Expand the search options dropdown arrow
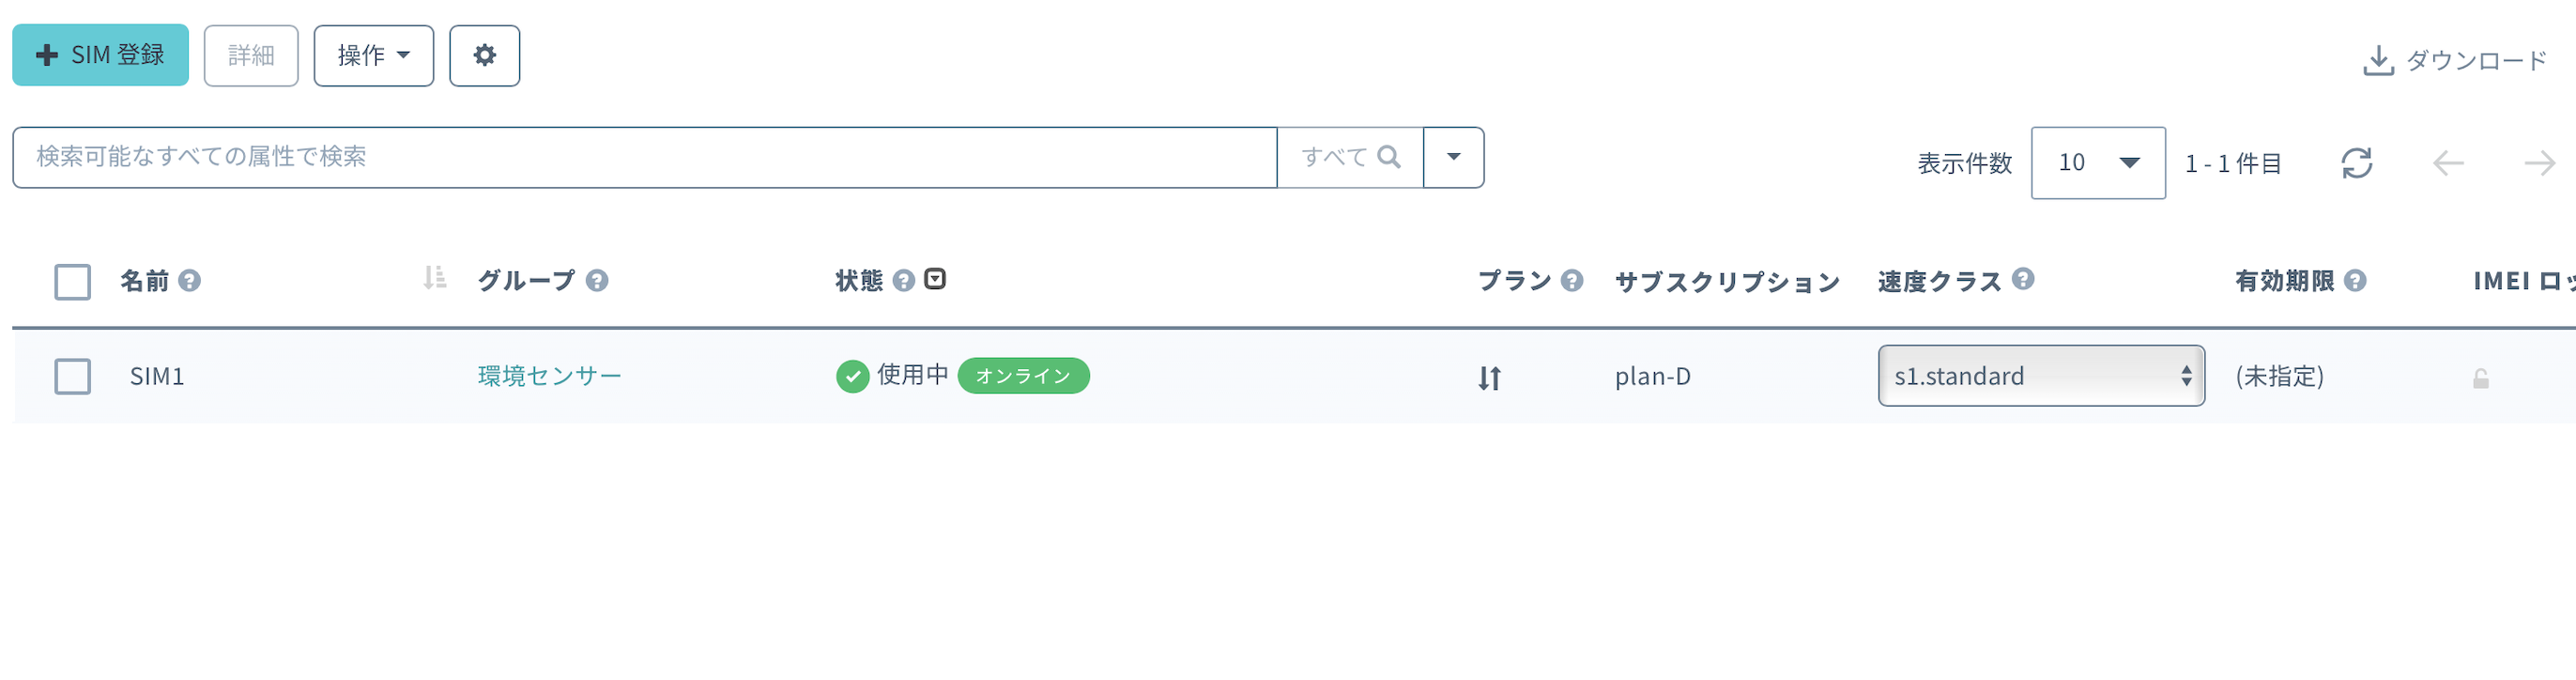 [1453, 157]
